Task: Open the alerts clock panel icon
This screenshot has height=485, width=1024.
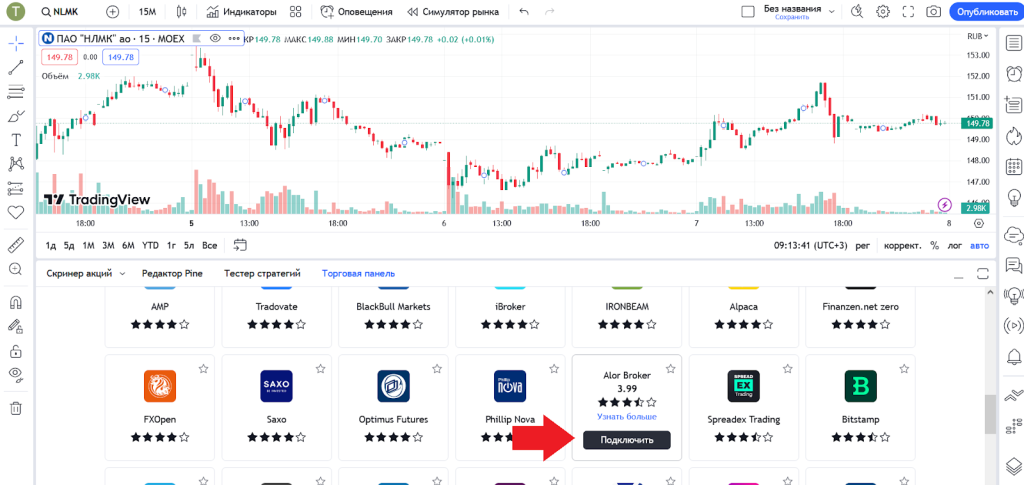Action: (x=1014, y=72)
